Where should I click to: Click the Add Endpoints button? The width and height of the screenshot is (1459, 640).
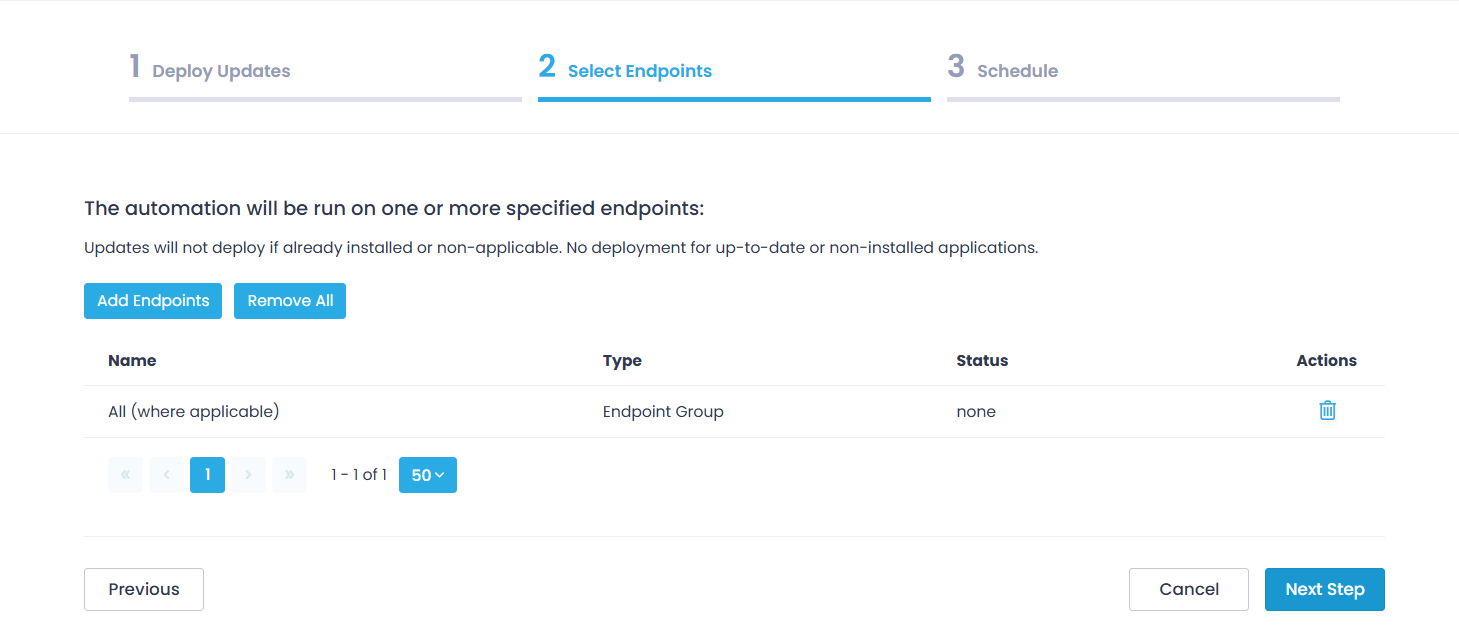[153, 301]
